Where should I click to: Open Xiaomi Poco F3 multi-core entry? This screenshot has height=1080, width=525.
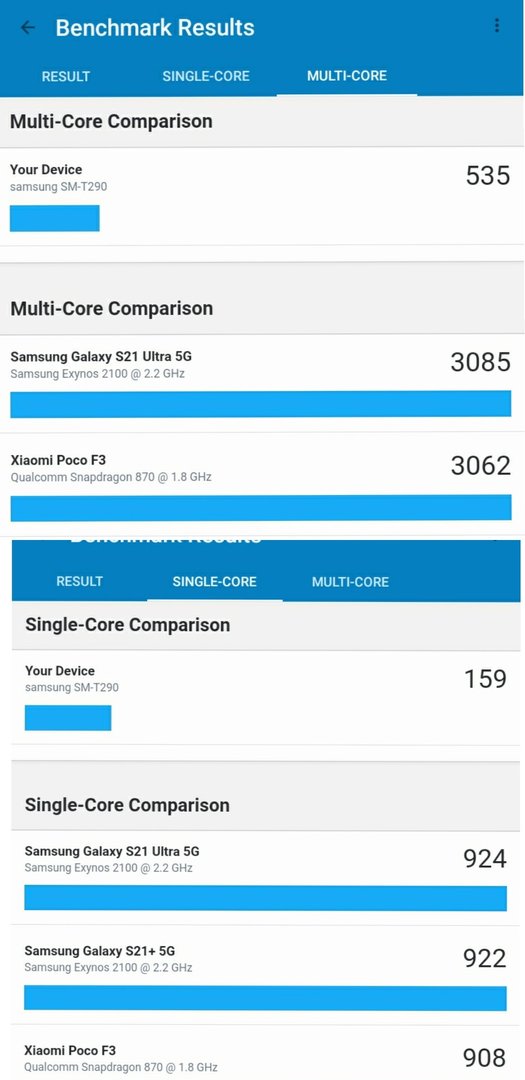[262, 484]
